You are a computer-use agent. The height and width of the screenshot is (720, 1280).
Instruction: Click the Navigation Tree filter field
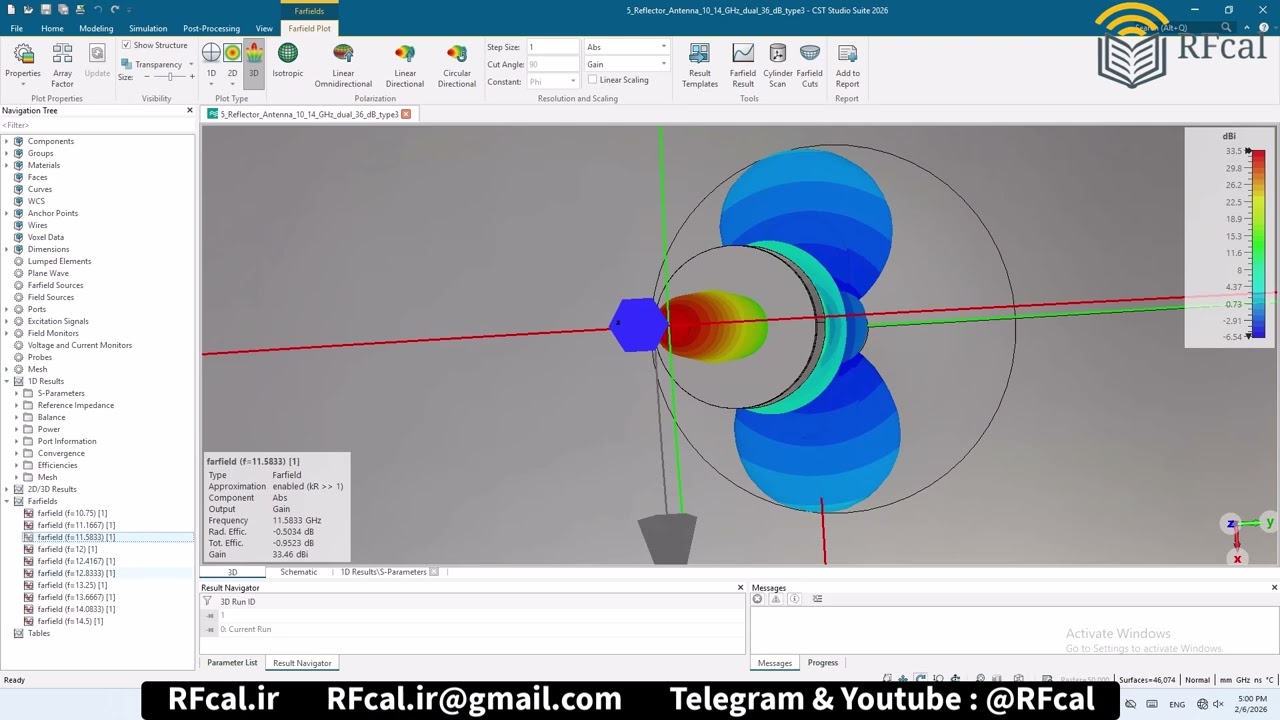tap(97, 125)
